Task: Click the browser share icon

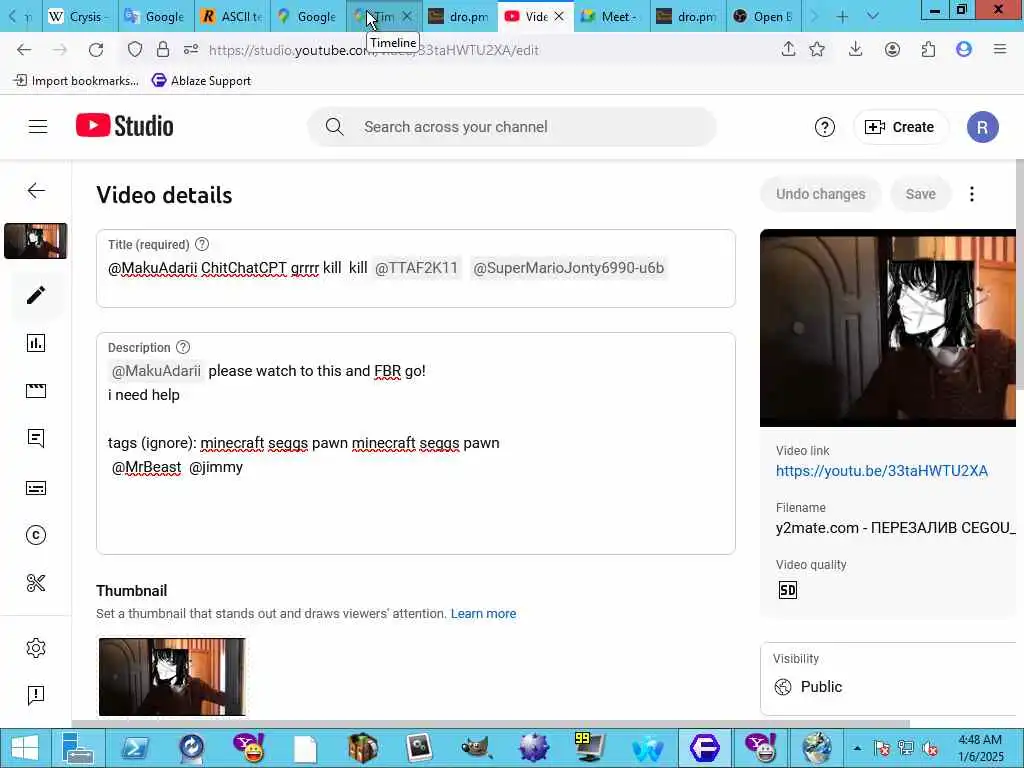Action: pos(788,50)
